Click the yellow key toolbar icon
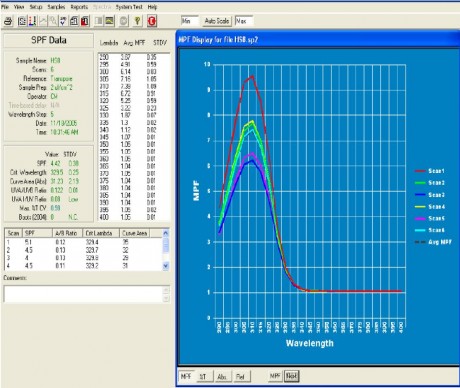The image size is (460, 388). pyautogui.click(x=137, y=21)
